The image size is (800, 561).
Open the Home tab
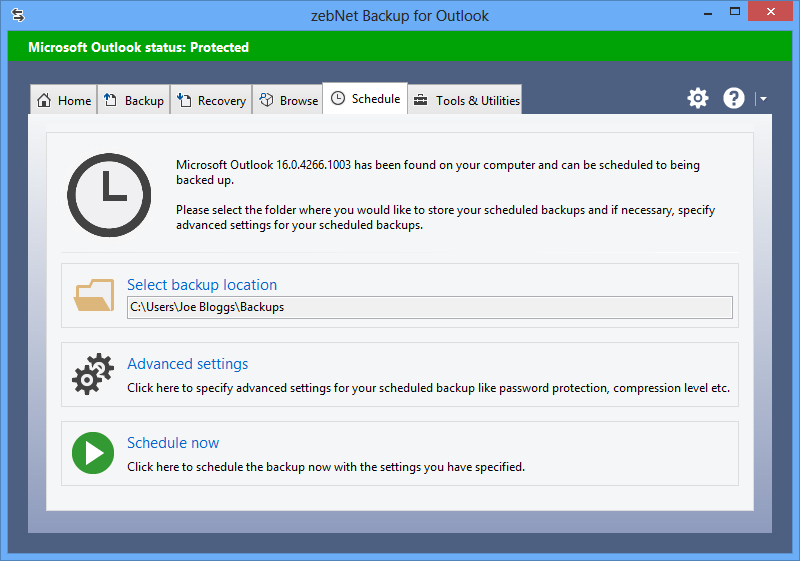pyautogui.click(x=64, y=100)
